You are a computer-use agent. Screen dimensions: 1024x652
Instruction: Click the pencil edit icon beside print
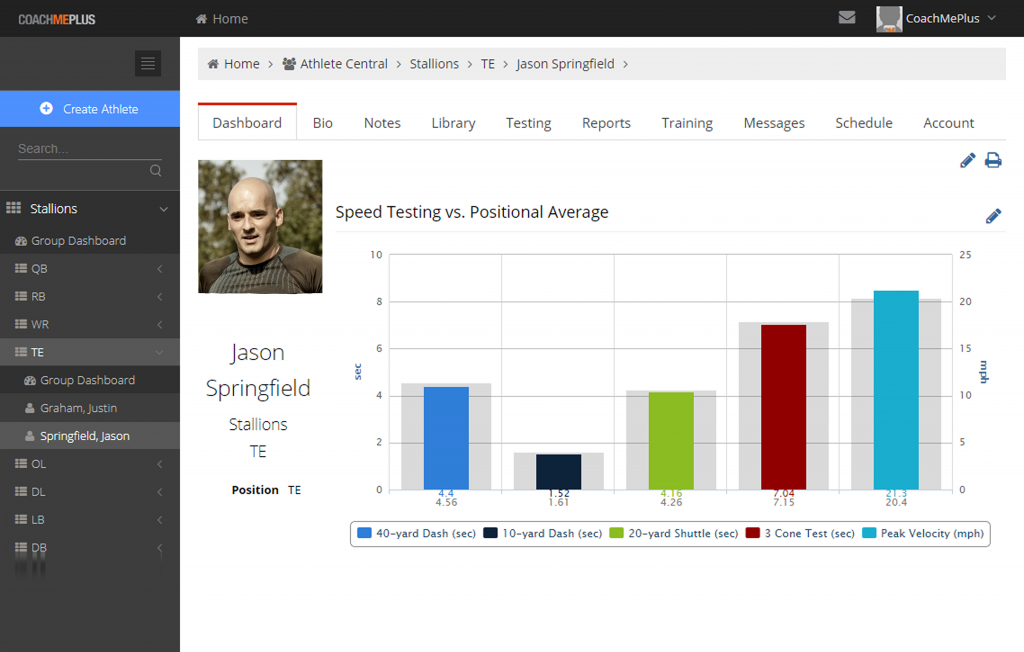point(967,160)
